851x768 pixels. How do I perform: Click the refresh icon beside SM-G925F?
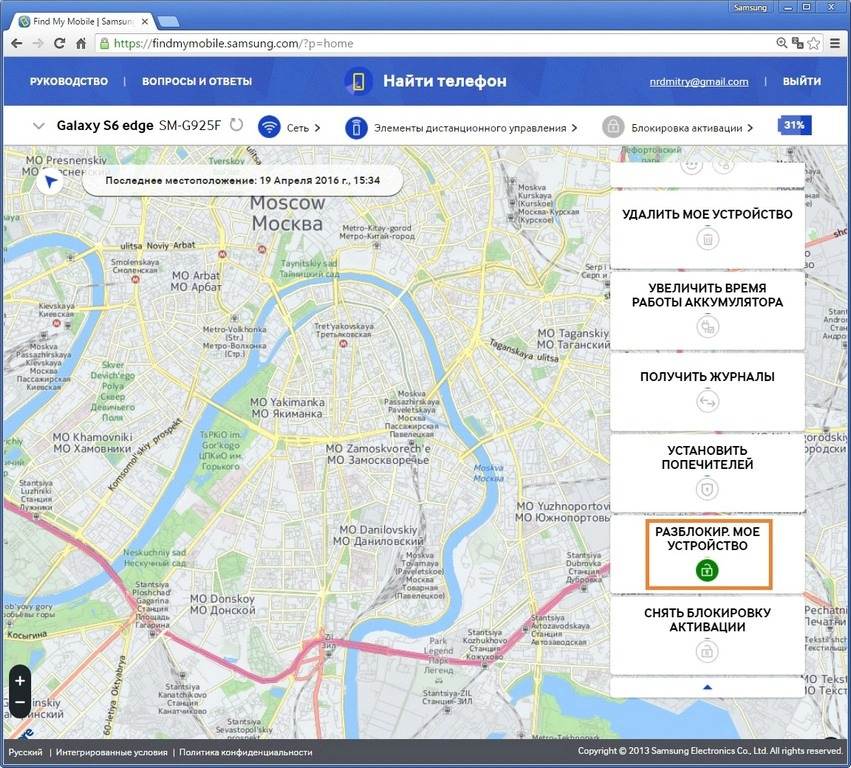[x=236, y=126]
